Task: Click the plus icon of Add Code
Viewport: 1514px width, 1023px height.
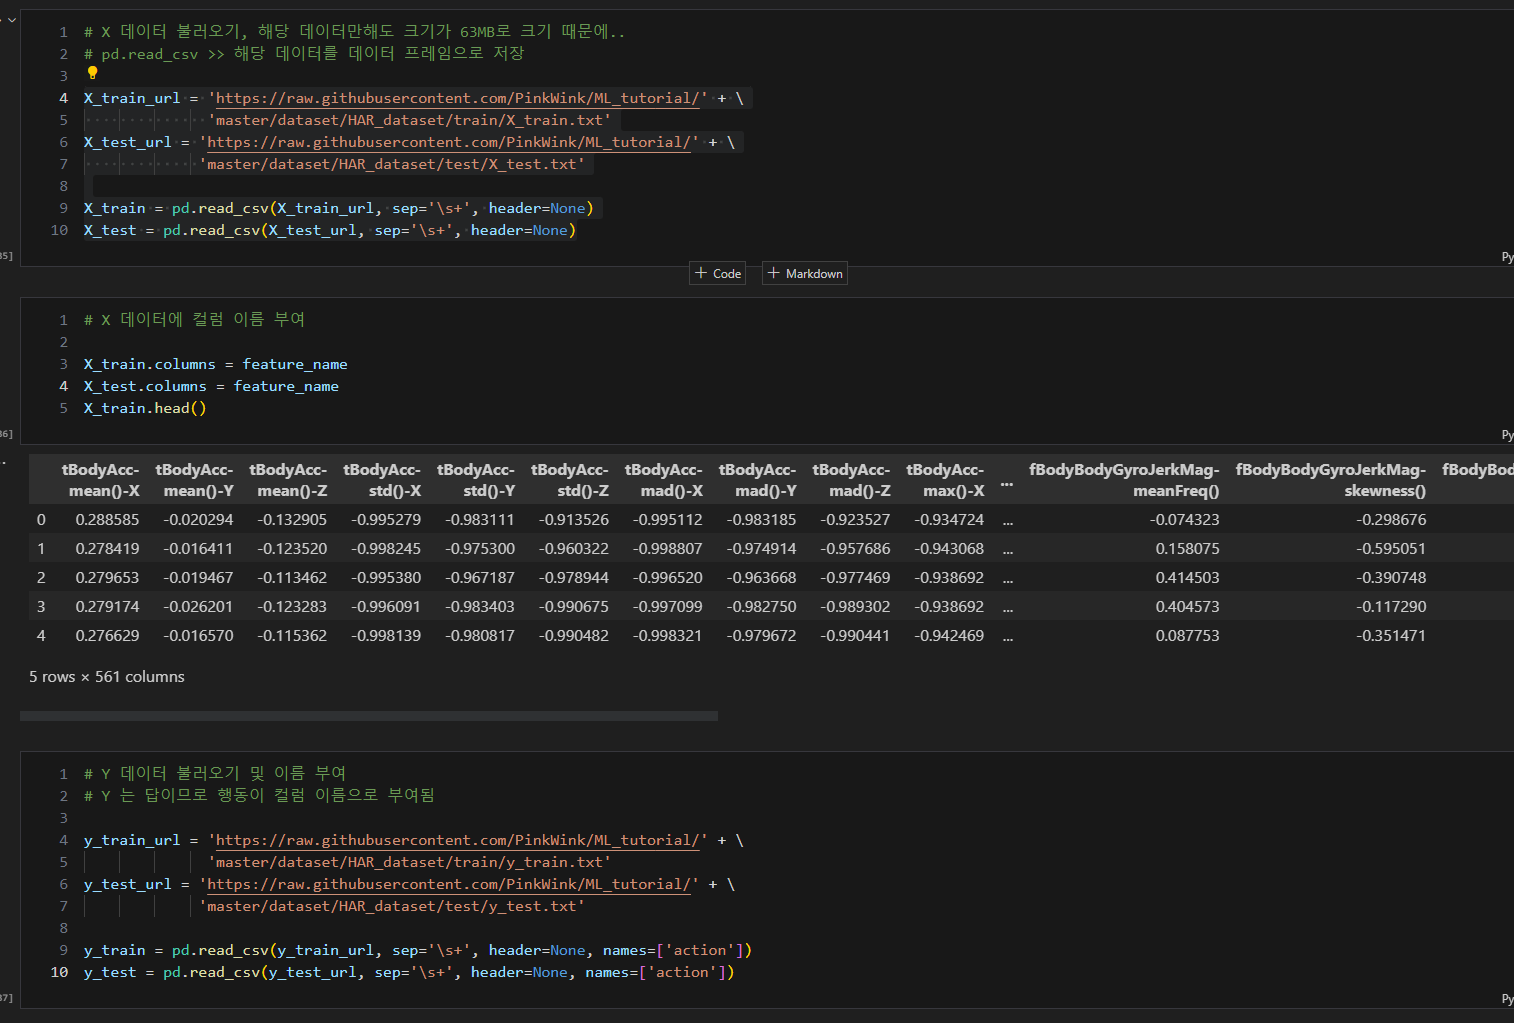Action: point(701,273)
